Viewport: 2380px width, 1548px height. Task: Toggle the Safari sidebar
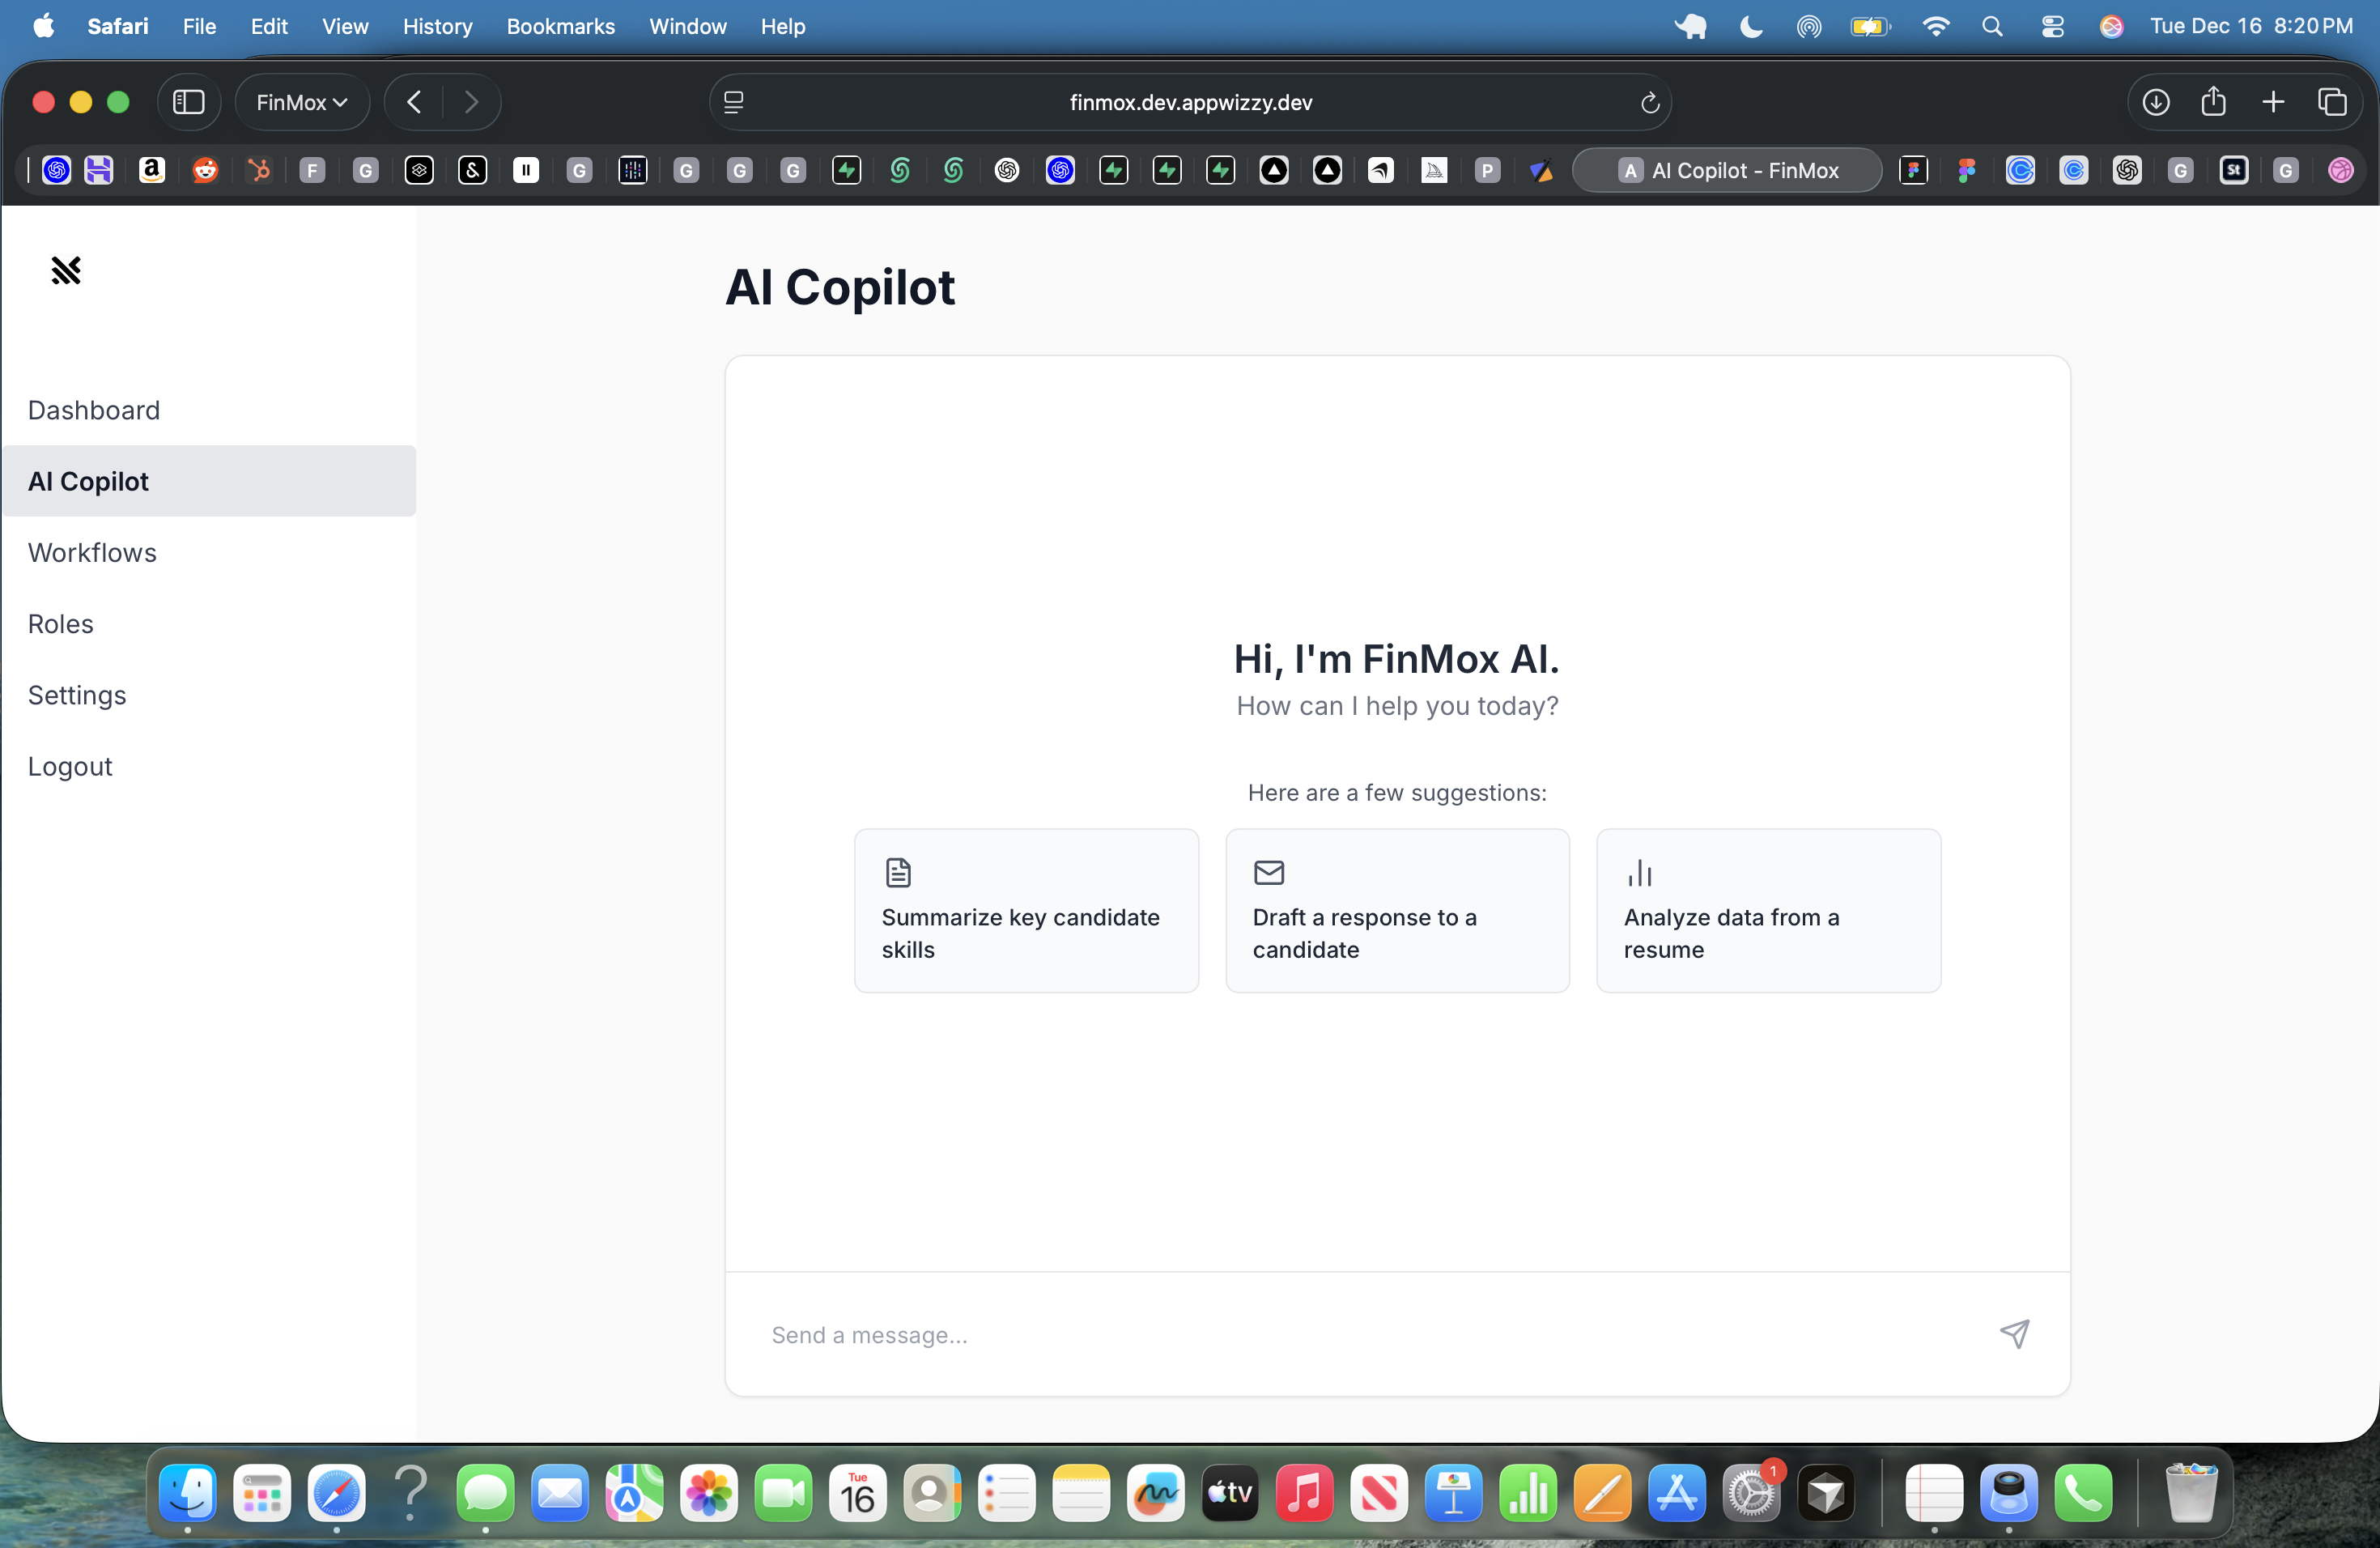click(189, 102)
